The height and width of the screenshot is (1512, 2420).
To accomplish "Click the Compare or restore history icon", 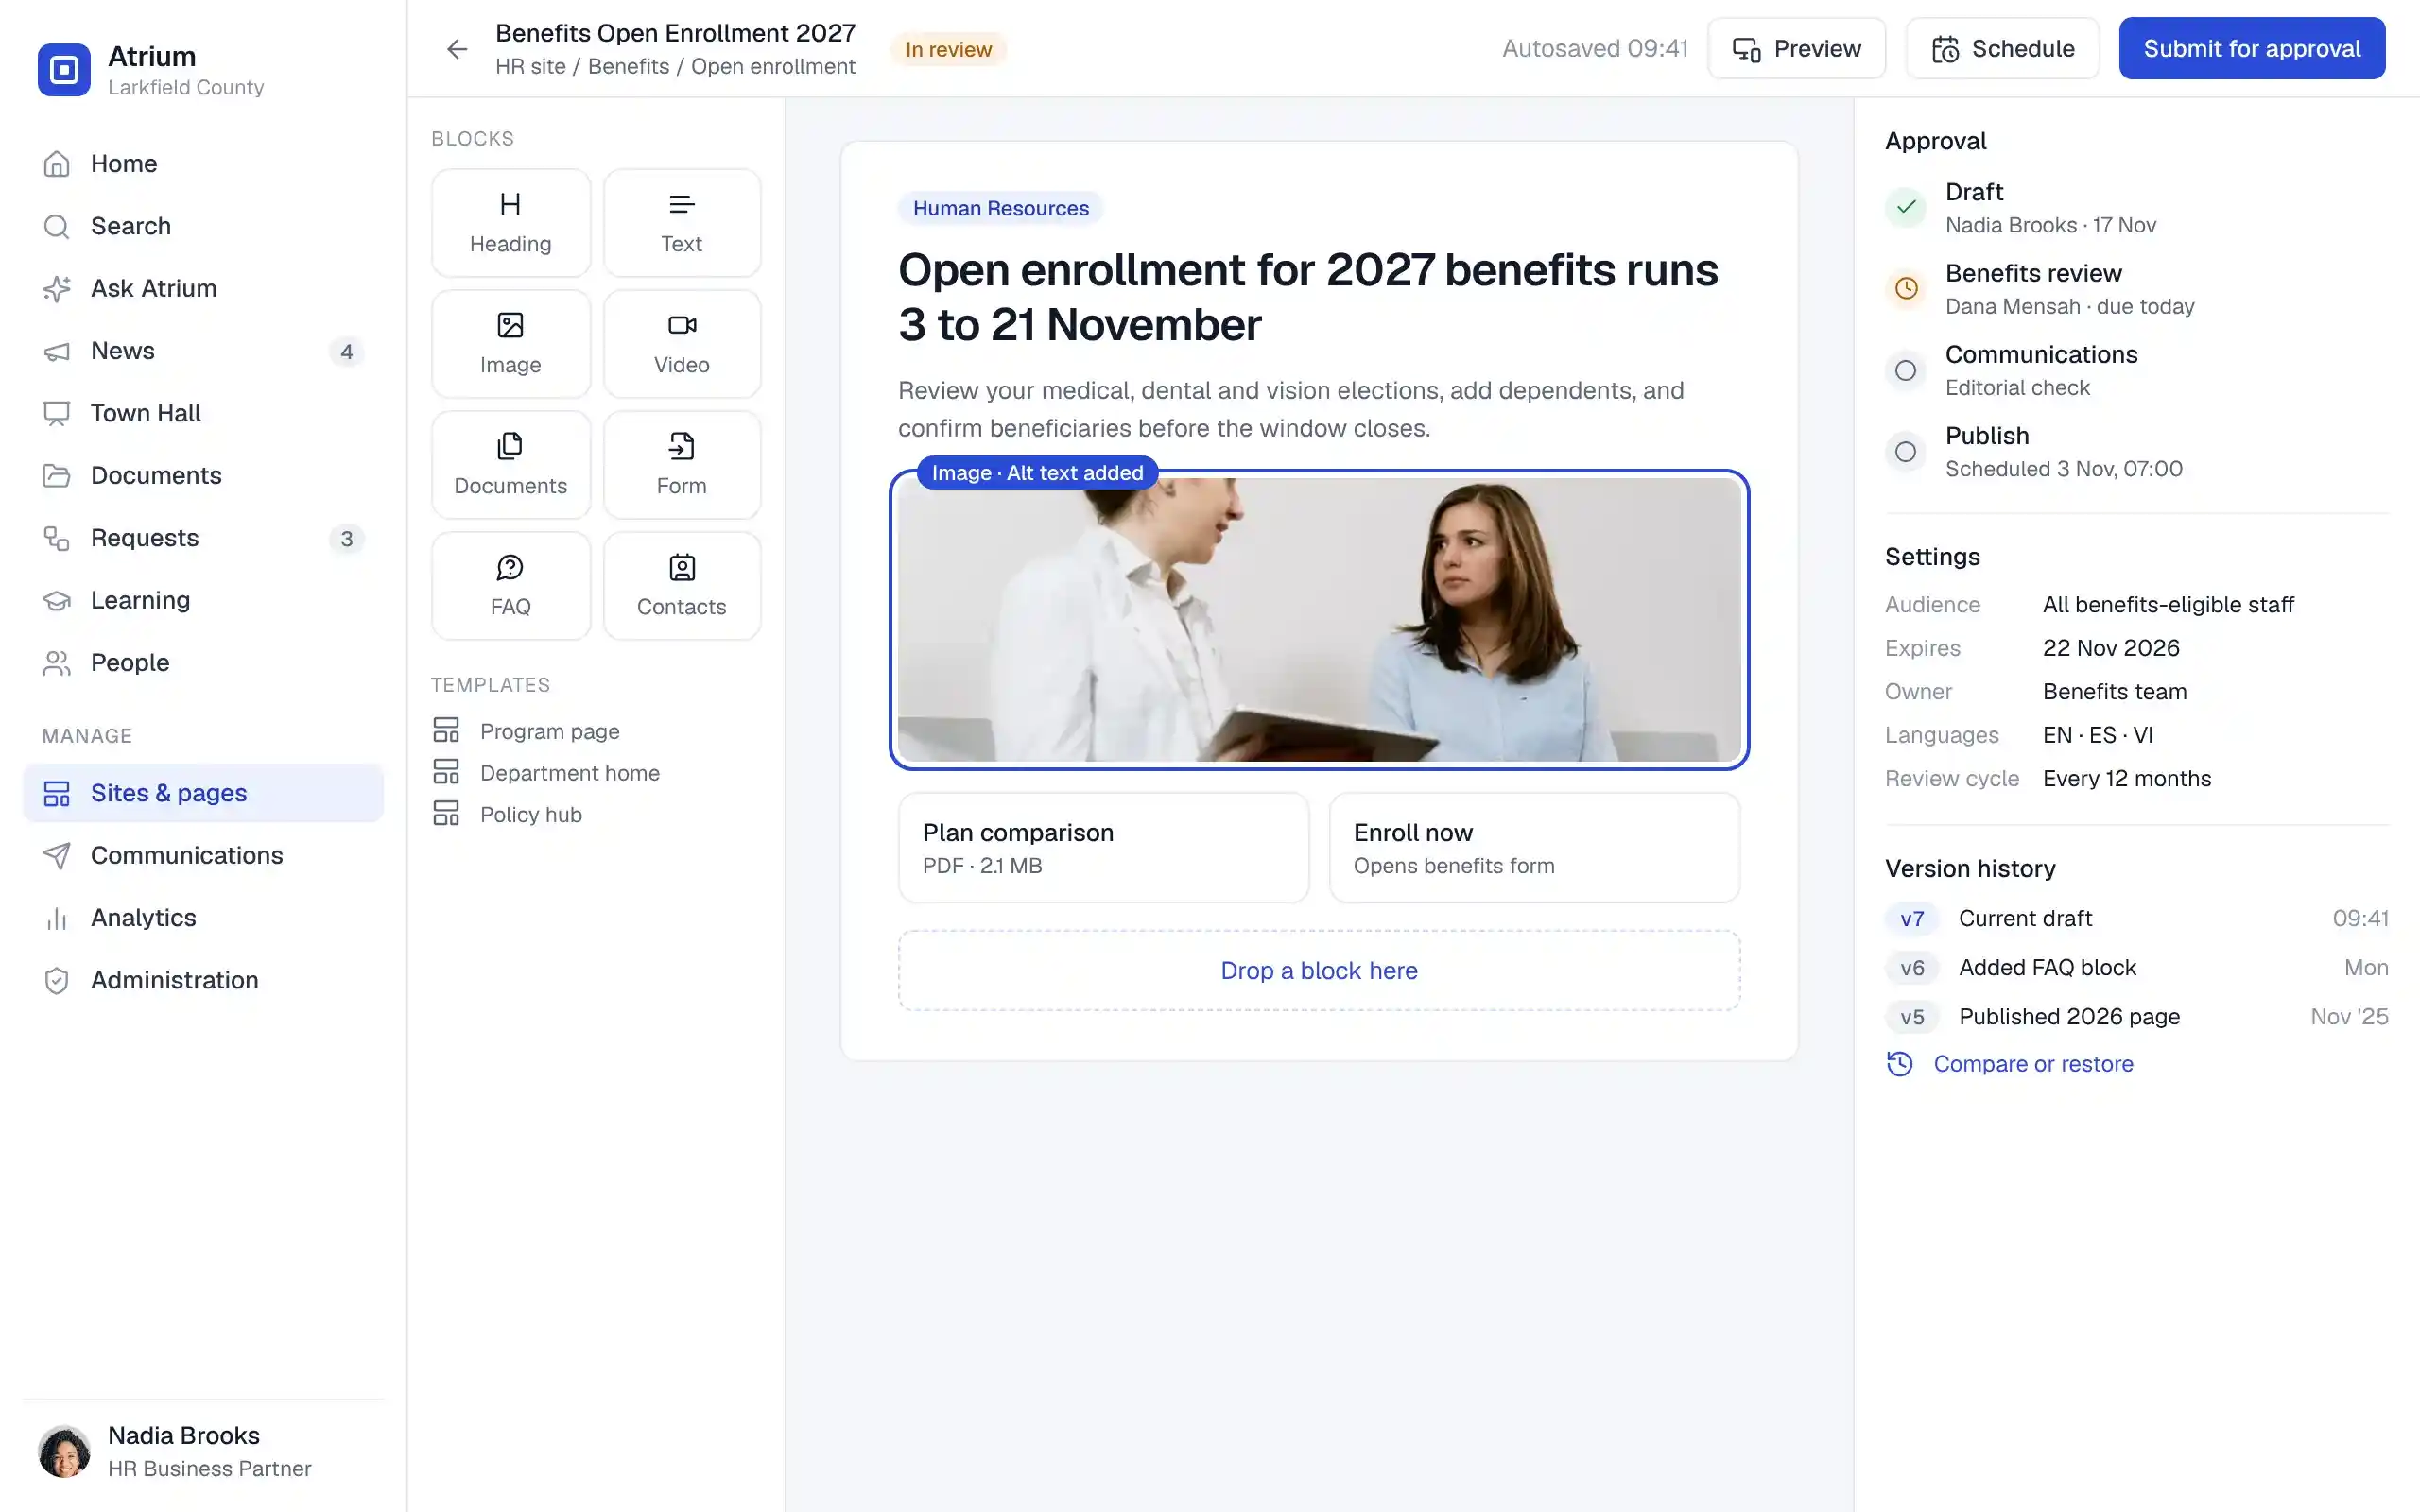I will coord(1900,1064).
